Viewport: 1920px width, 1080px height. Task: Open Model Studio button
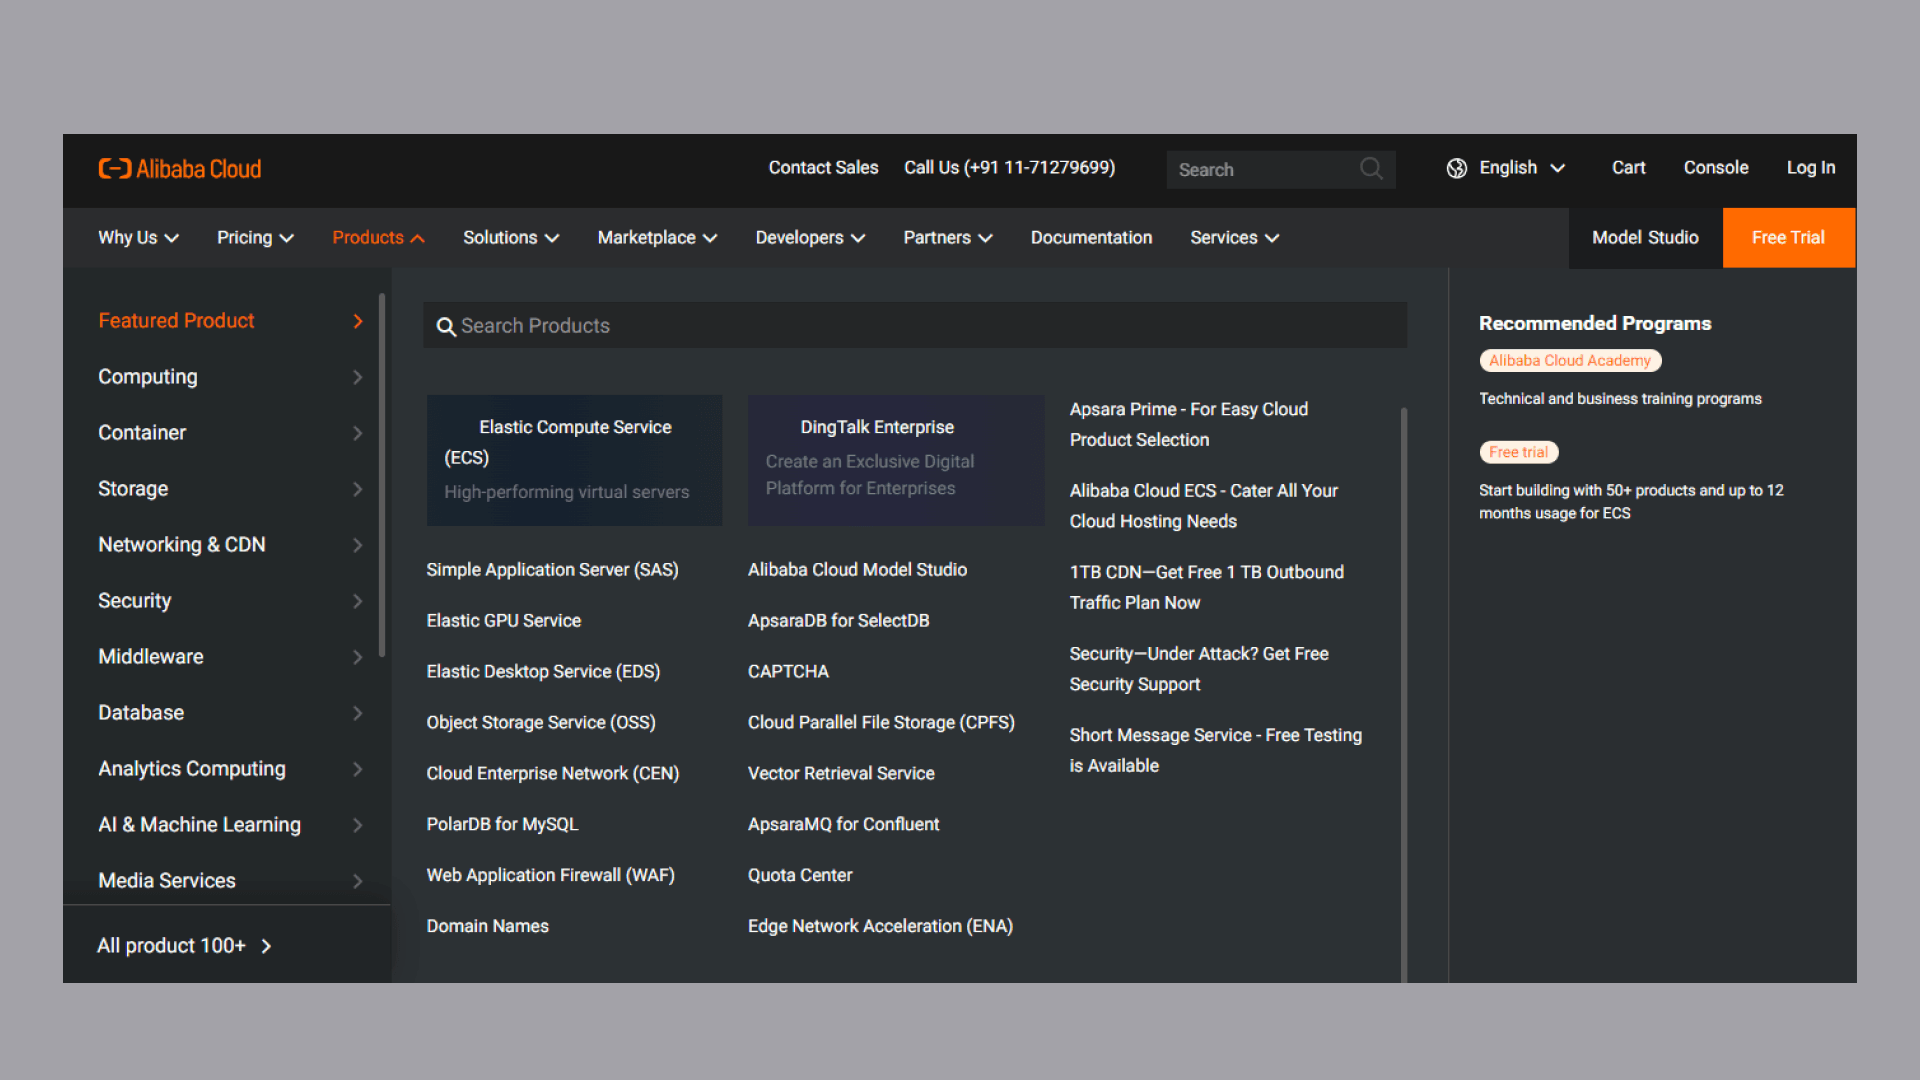click(1645, 238)
